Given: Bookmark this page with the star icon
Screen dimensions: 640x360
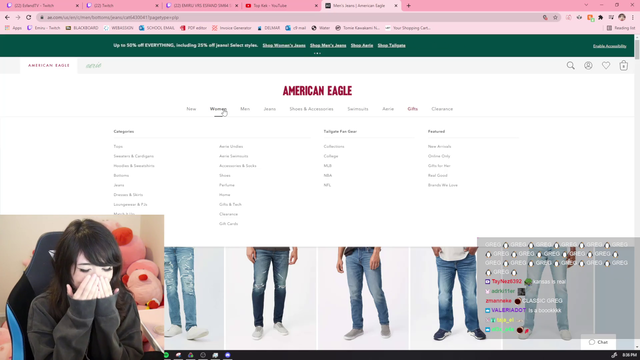Looking at the screenshot, I should click(555, 18).
